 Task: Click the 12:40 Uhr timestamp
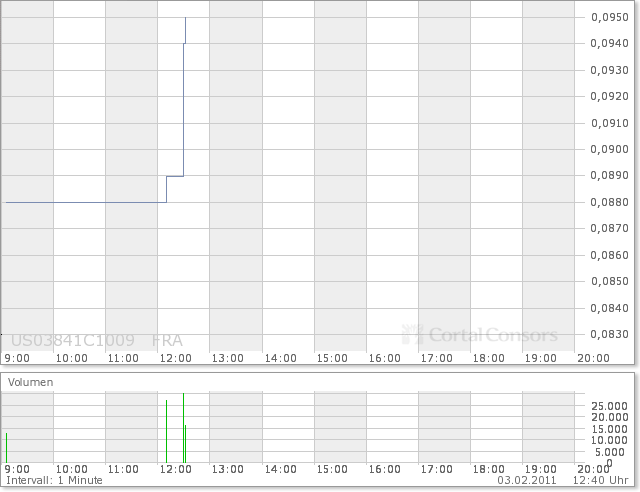(600, 480)
